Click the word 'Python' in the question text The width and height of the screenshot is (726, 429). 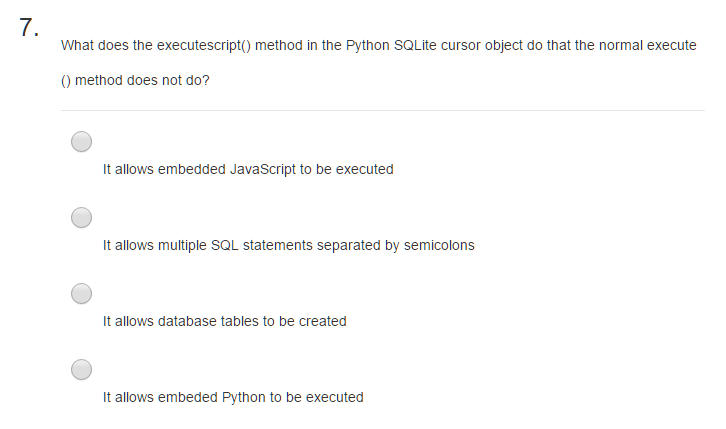[x=368, y=45]
